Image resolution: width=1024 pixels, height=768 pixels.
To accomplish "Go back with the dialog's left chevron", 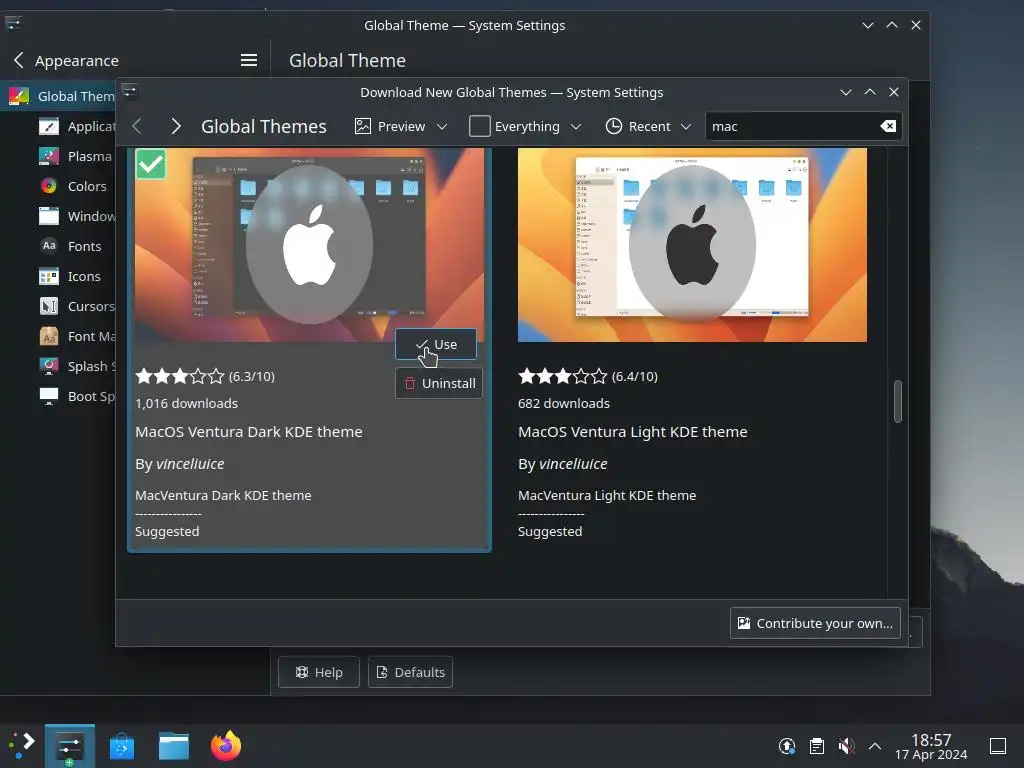I will [x=136, y=126].
